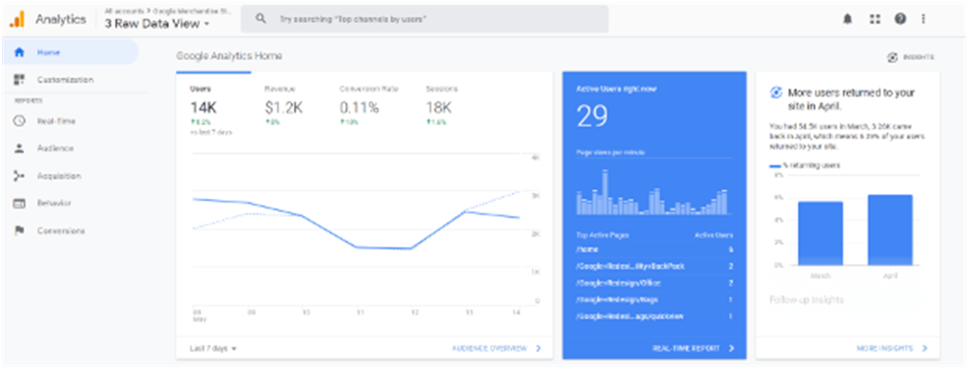Click the Acquisition icon in sidebar
Viewport: 968px width, 369px height.
(x=19, y=176)
